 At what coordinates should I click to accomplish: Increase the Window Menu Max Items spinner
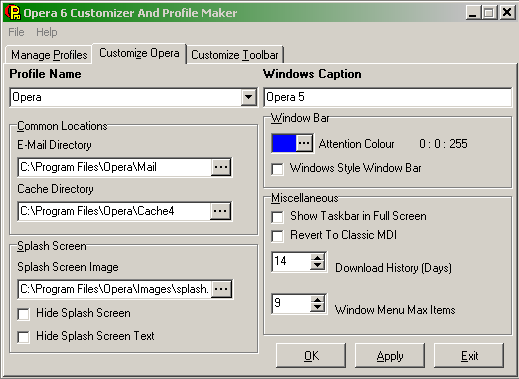click(318, 299)
